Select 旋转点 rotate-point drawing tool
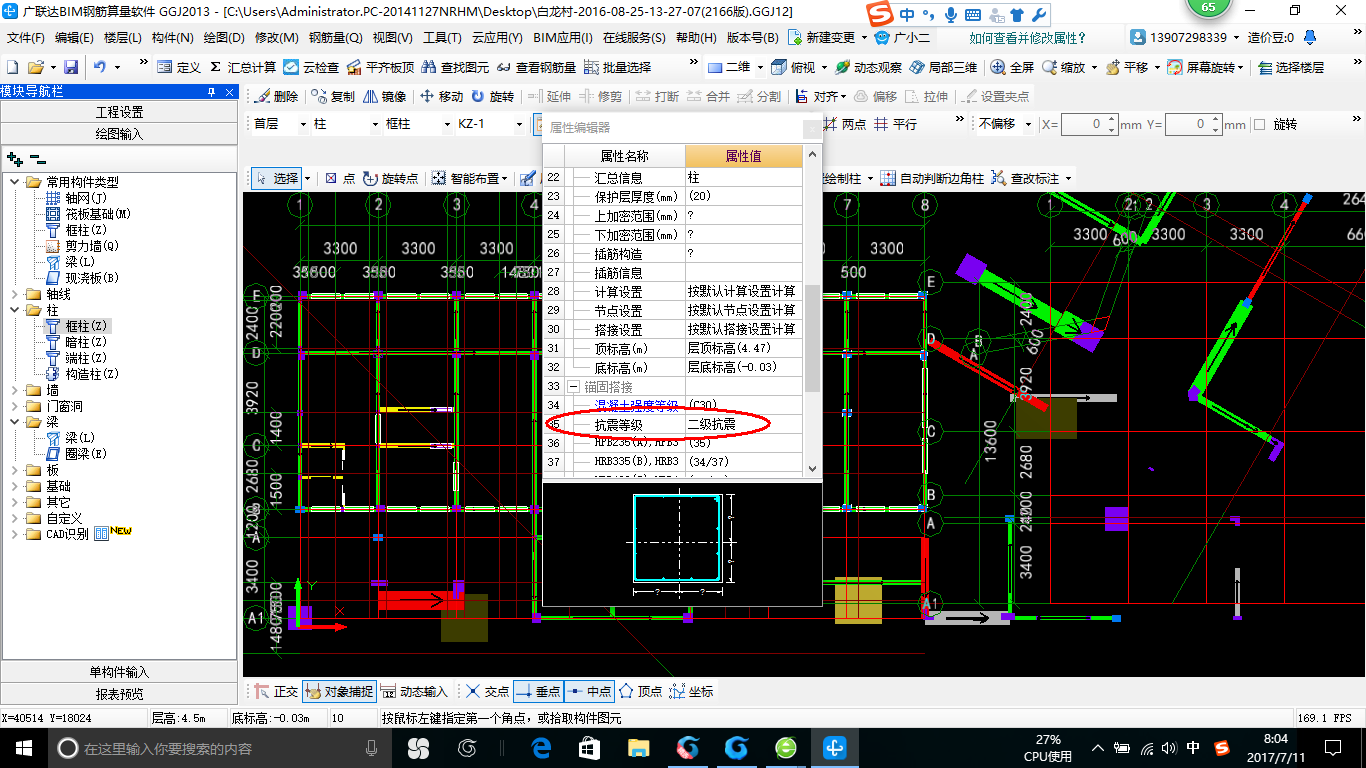 pyautogui.click(x=390, y=178)
